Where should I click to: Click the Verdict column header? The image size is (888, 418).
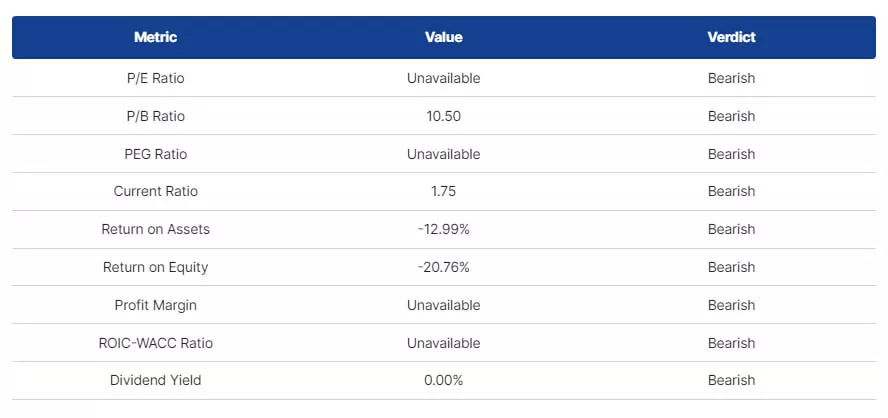(731, 37)
